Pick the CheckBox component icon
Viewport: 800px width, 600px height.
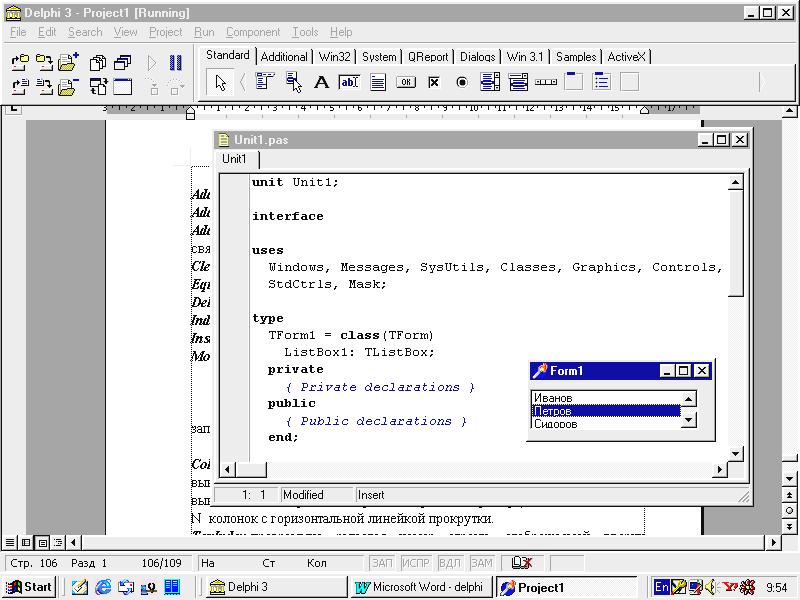(x=434, y=82)
